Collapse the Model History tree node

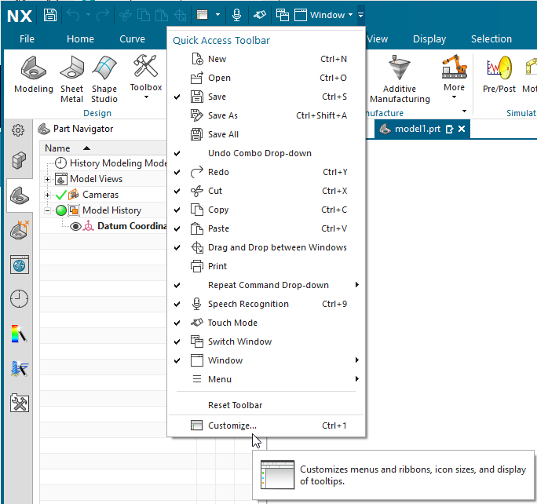48,210
